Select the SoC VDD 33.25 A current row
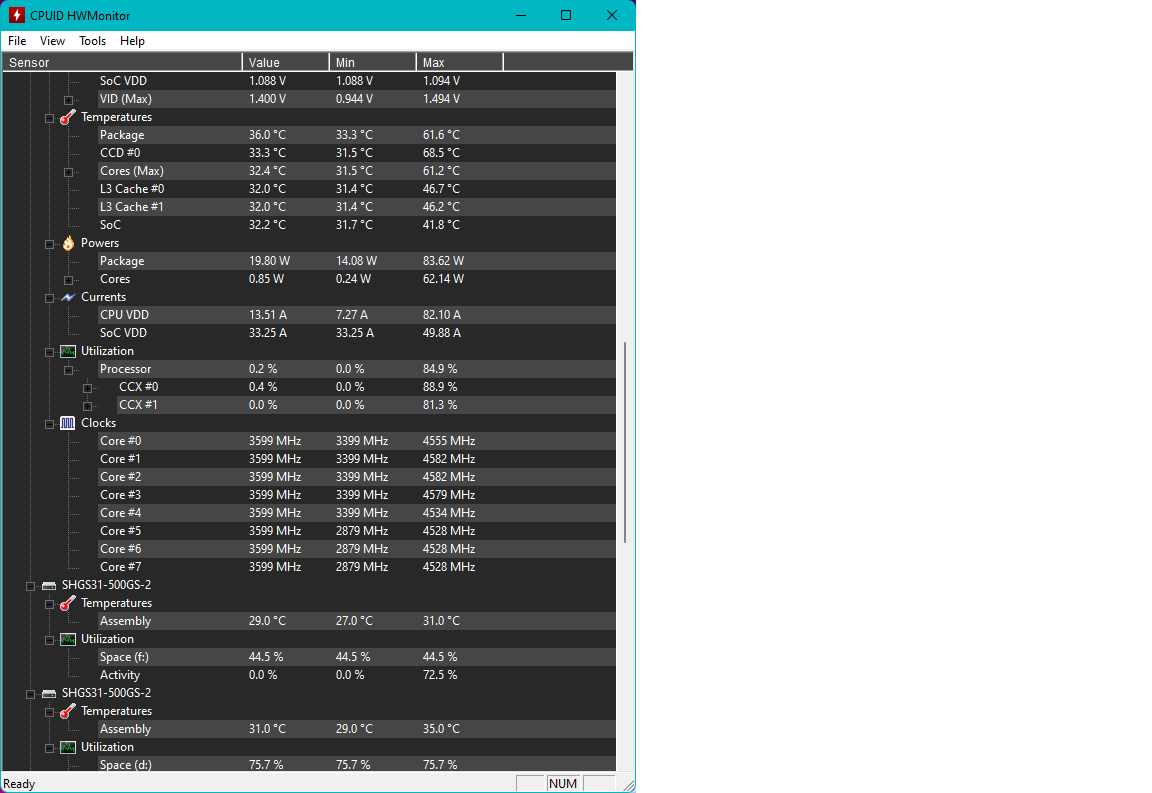1152x793 pixels. coord(357,333)
